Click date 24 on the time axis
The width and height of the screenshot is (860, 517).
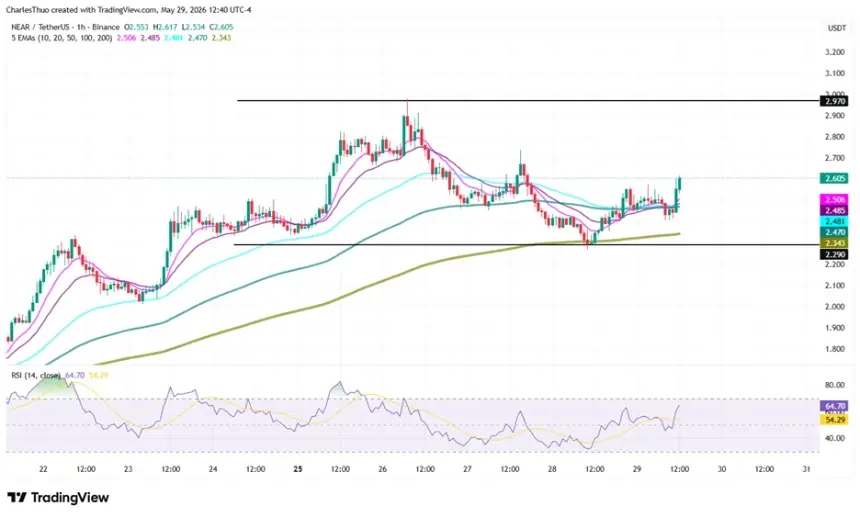pyautogui.click(x=213, y=469)
